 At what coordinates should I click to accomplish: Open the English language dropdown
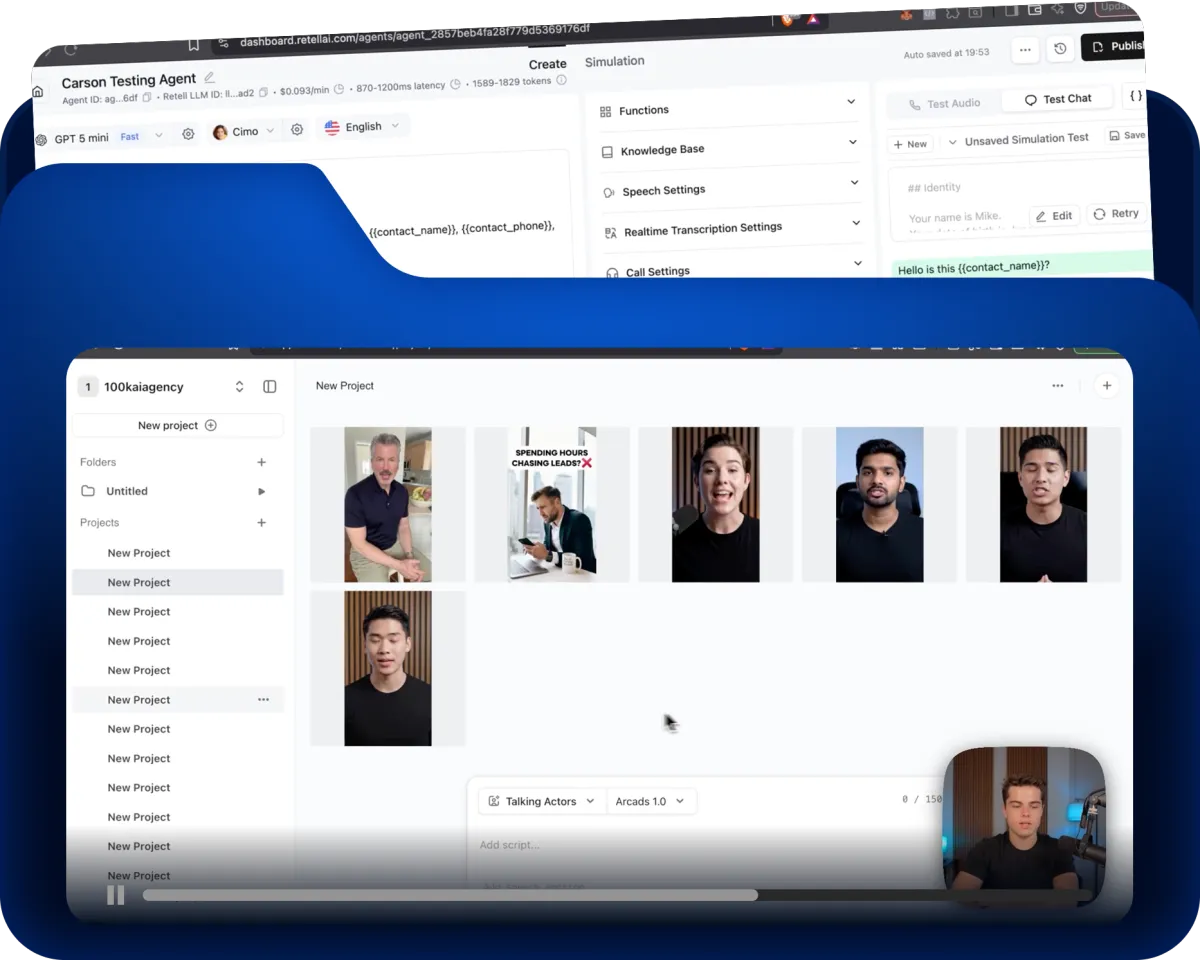pos(362,126)
